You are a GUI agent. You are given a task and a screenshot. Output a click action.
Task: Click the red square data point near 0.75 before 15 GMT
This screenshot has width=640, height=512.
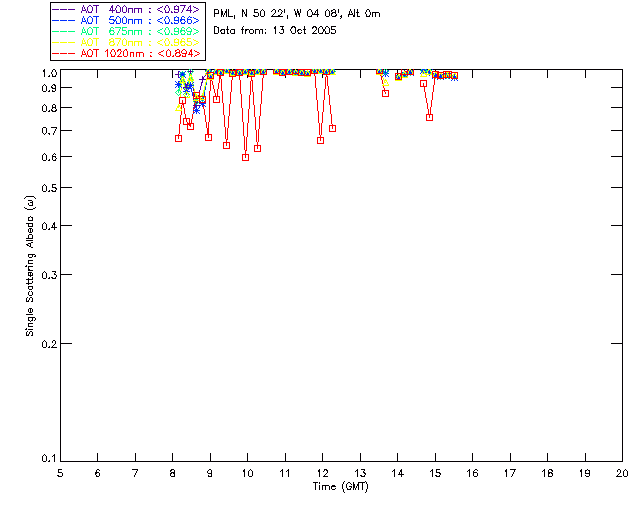[429, 118]
